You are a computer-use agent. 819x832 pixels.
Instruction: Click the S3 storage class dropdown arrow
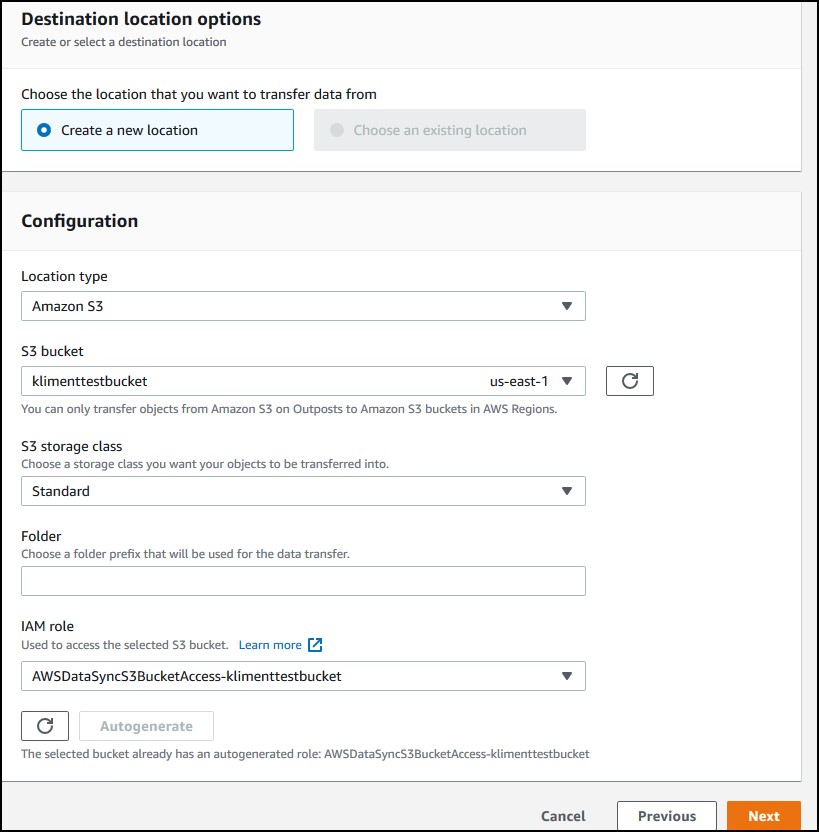[x=567, y=491]
